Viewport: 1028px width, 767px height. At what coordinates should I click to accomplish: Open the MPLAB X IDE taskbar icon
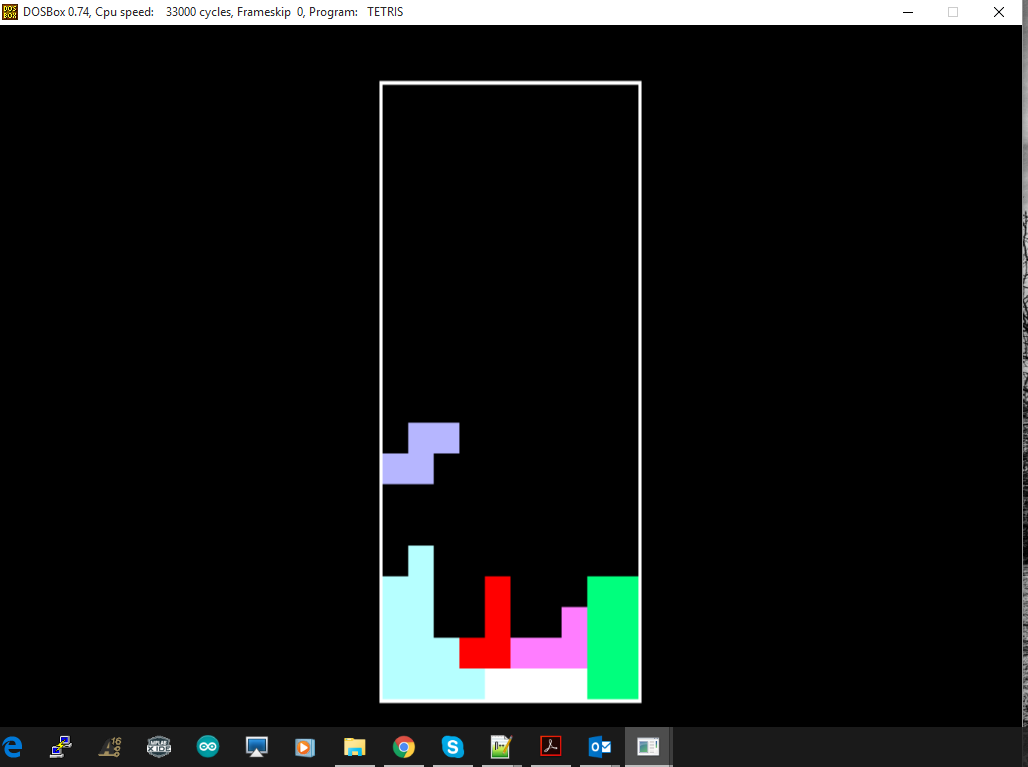pos(159,747)
